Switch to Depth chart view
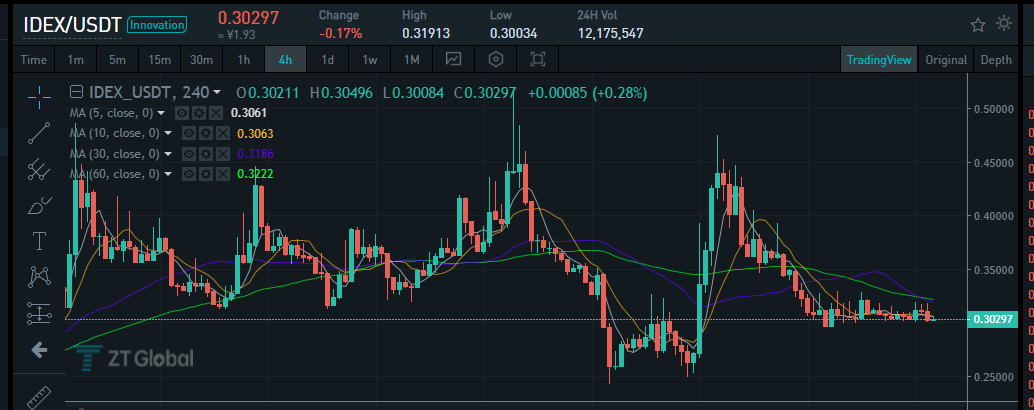1034x410 pixels. point(996,59)
